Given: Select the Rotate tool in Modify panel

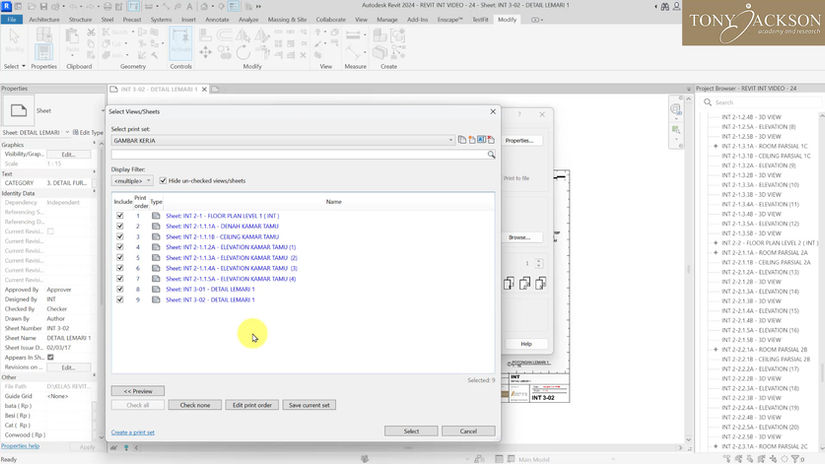Looking at the screenshot, I should 243,52.
